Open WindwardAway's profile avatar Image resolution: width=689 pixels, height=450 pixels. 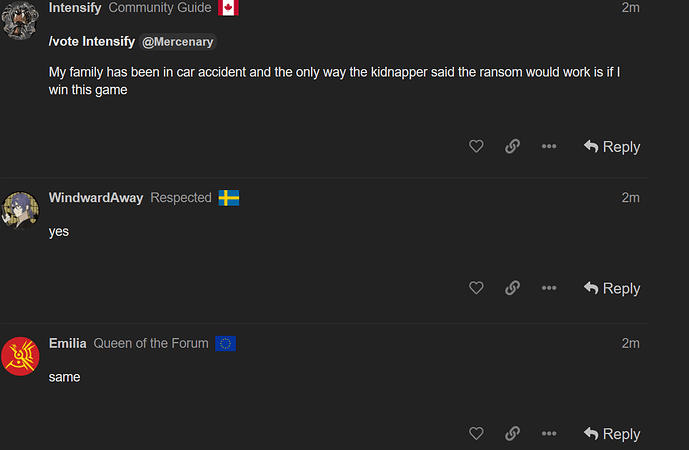(21, 209)
